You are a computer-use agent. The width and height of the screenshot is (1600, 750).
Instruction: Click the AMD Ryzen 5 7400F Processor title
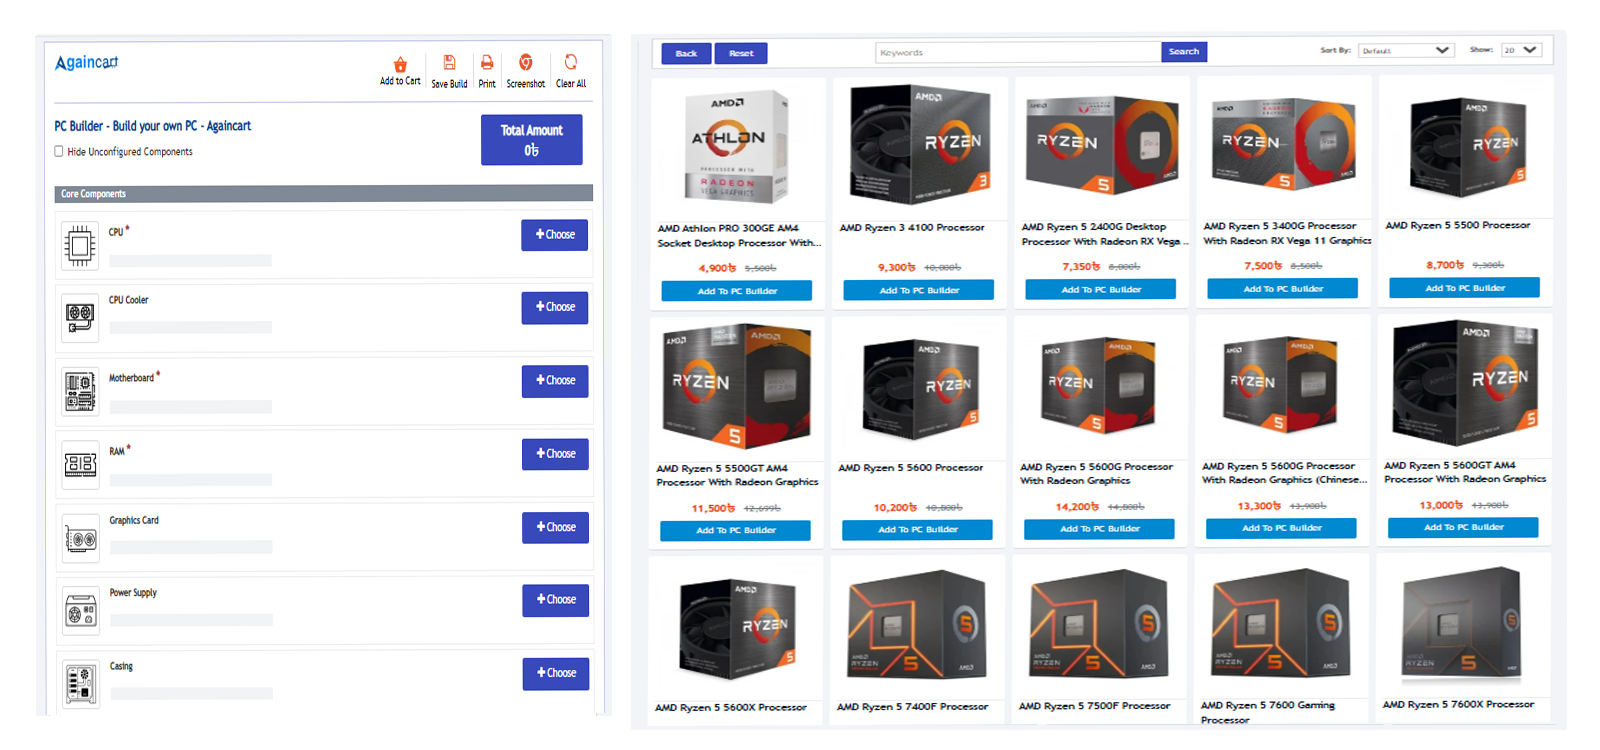[912, 707]
